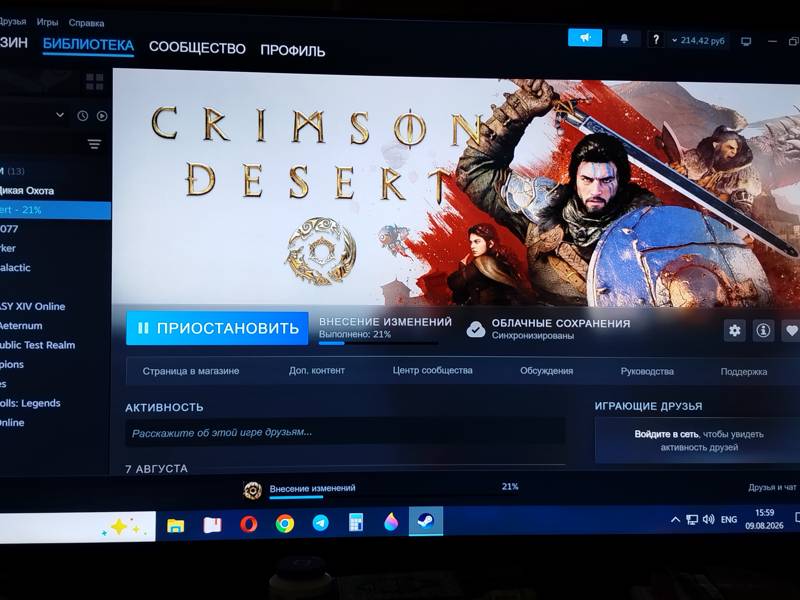This screenshot has height=600, width=800.
Task: Open game settings gear icon
Action: point(735,330)
